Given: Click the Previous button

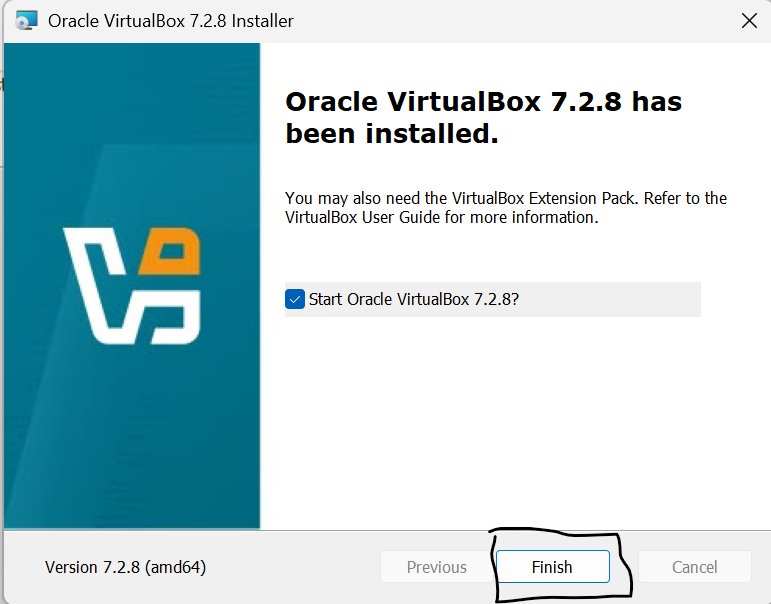Looking at the screenshot, I should pyautogui.click(x=437, y=567).
